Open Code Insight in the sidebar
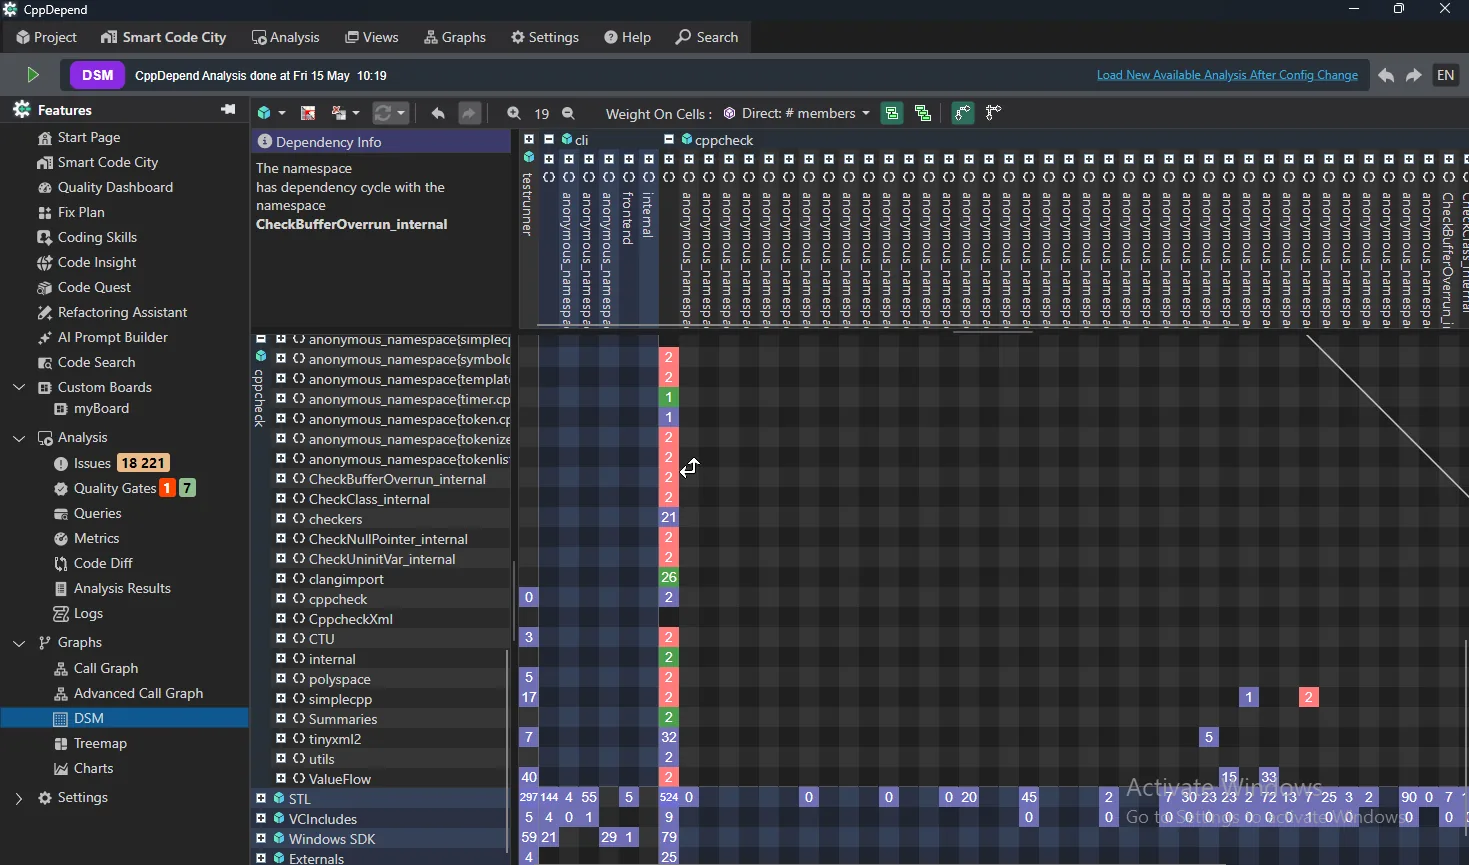The height and width of the screenshot is (865, 1469). tap(87, 262)
